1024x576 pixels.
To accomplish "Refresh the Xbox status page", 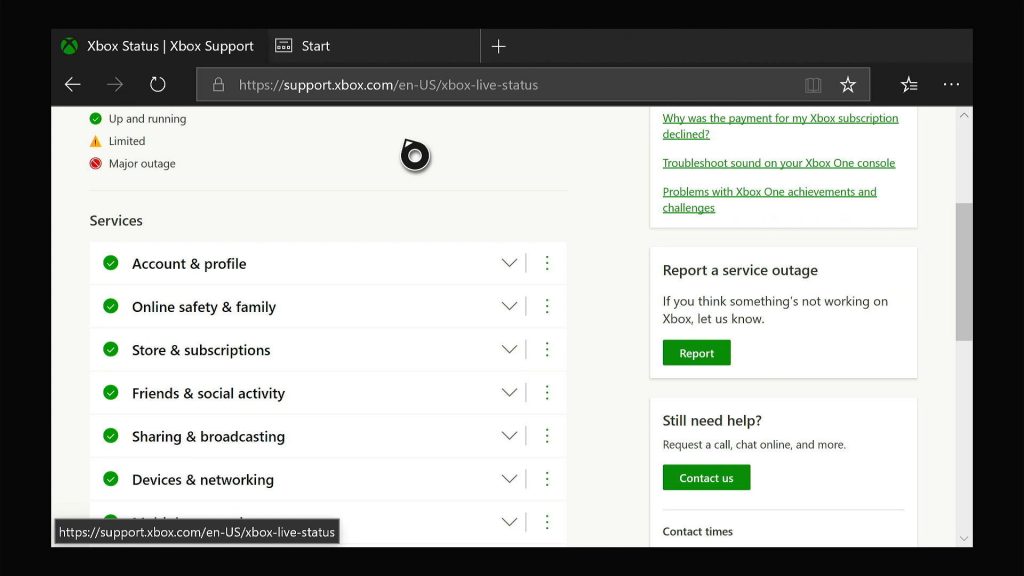I will pos(157,84).
